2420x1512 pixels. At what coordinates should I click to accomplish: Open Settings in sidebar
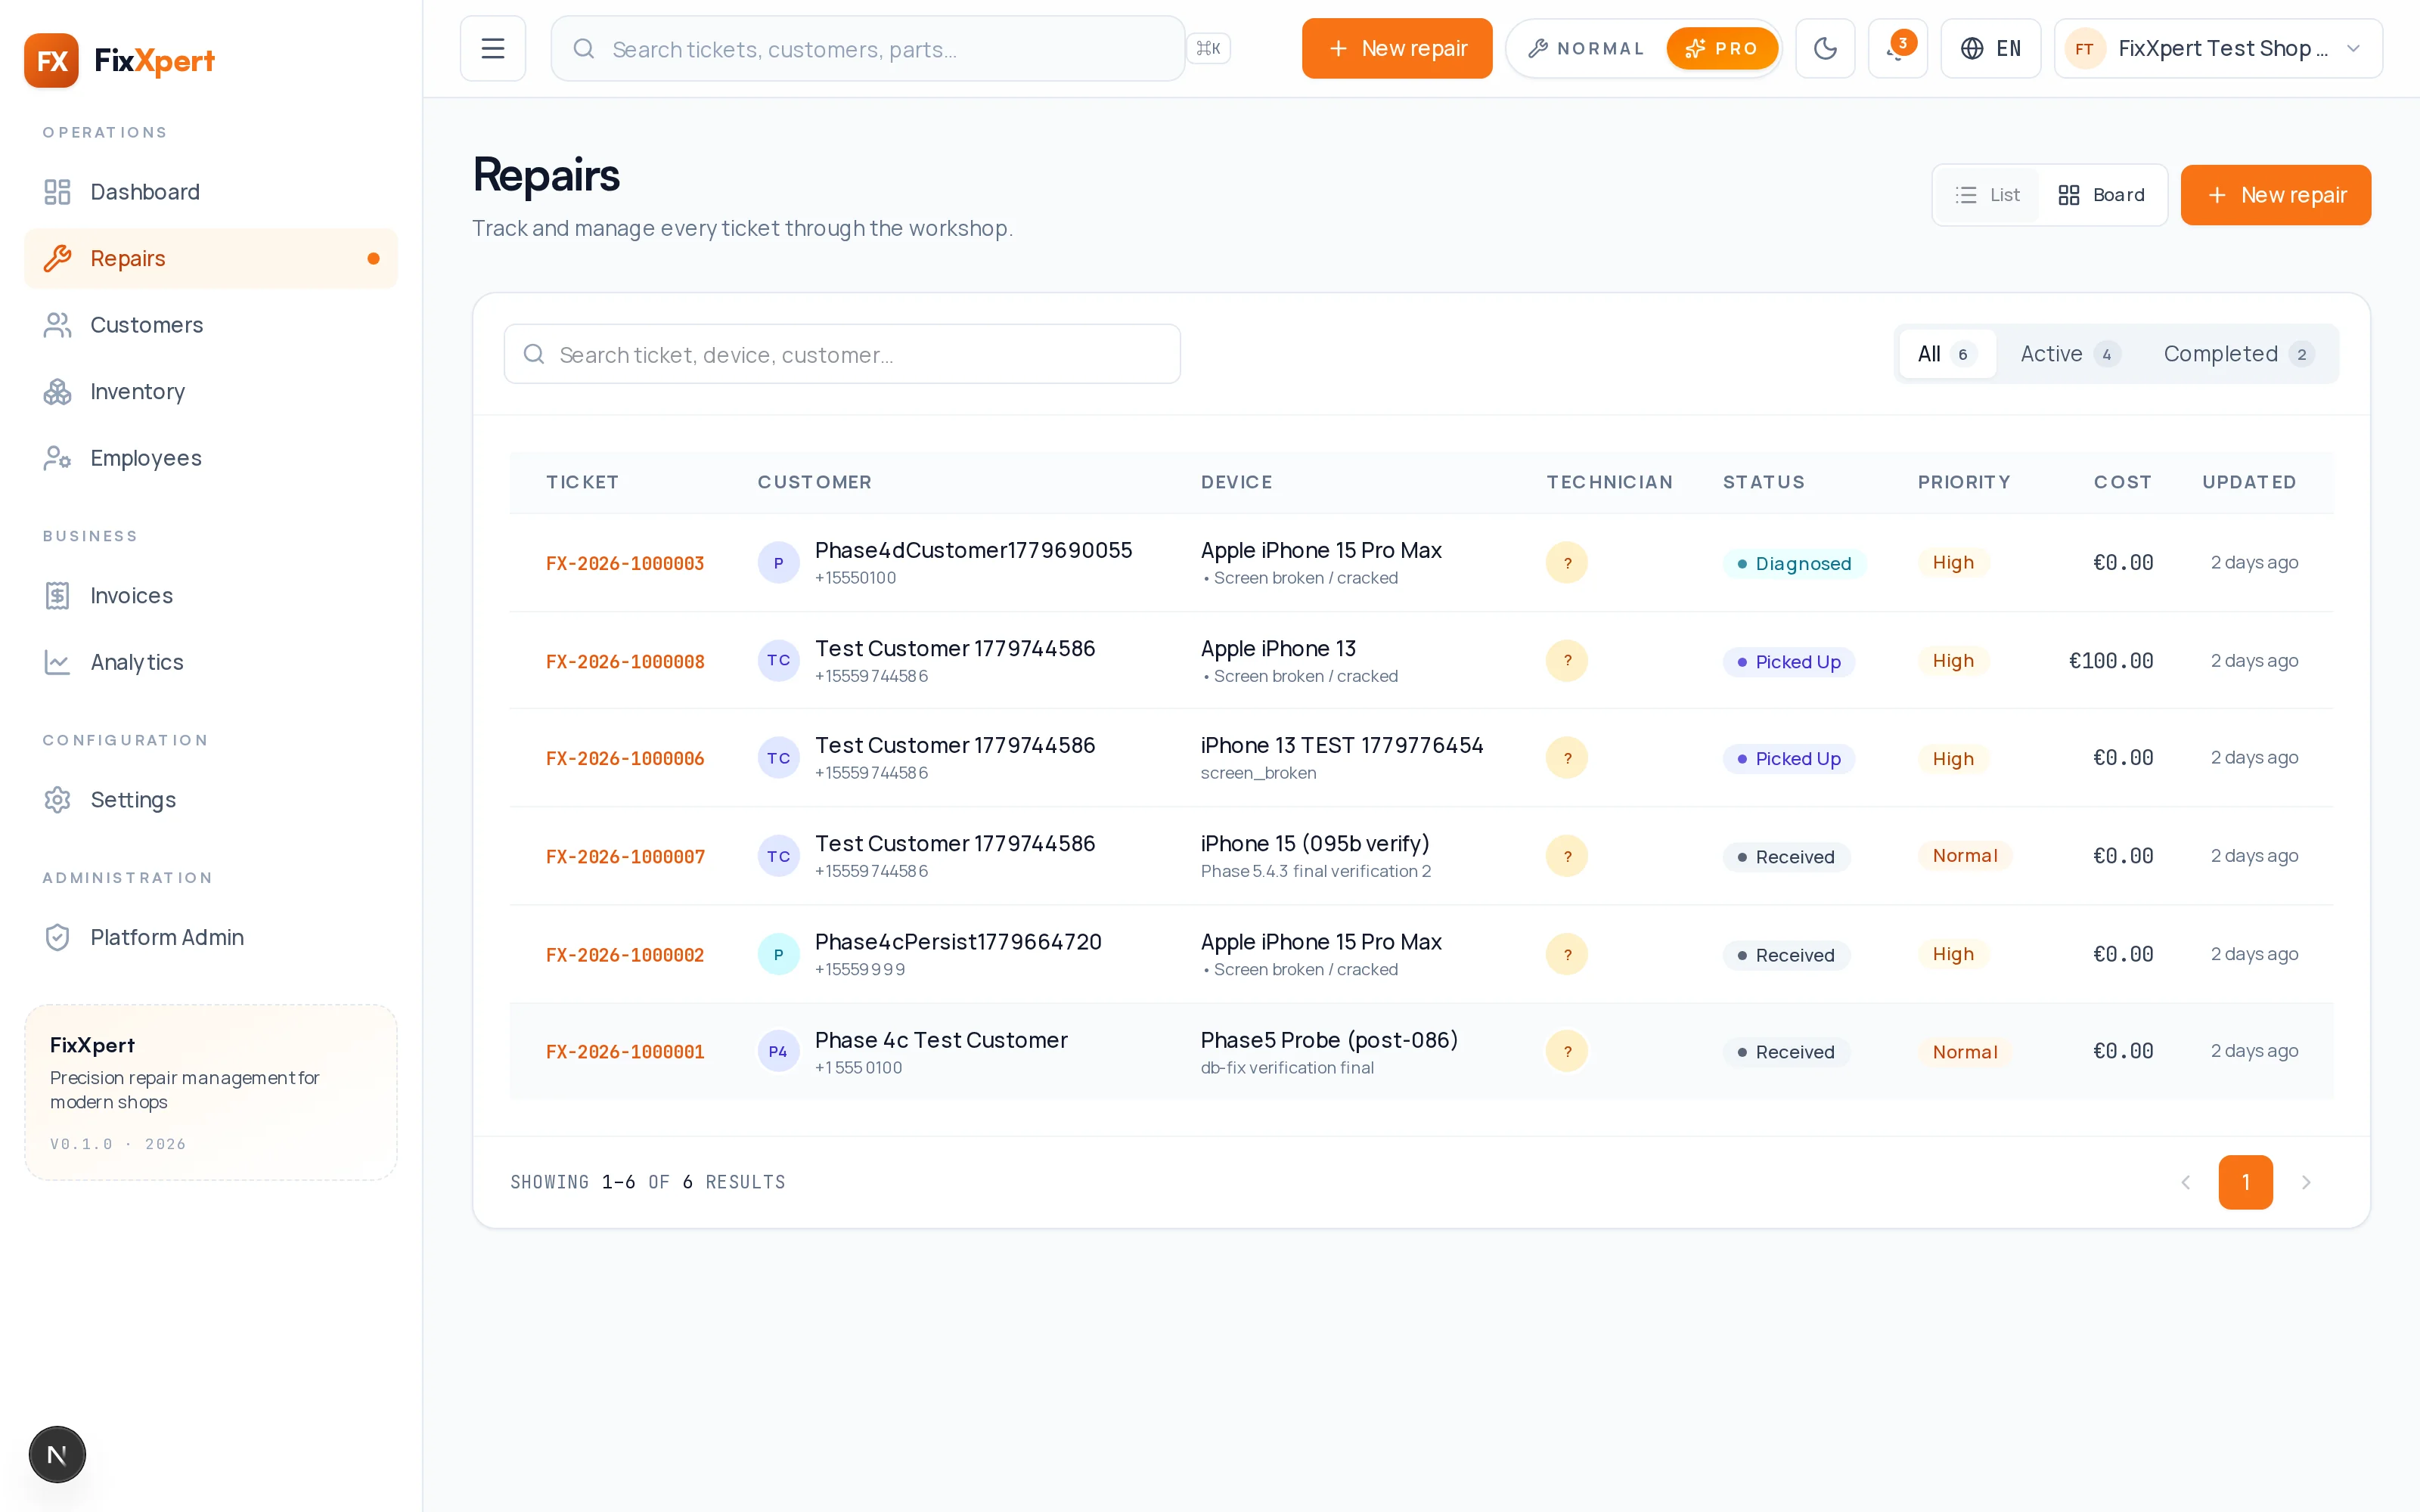(x=211, y=800)
